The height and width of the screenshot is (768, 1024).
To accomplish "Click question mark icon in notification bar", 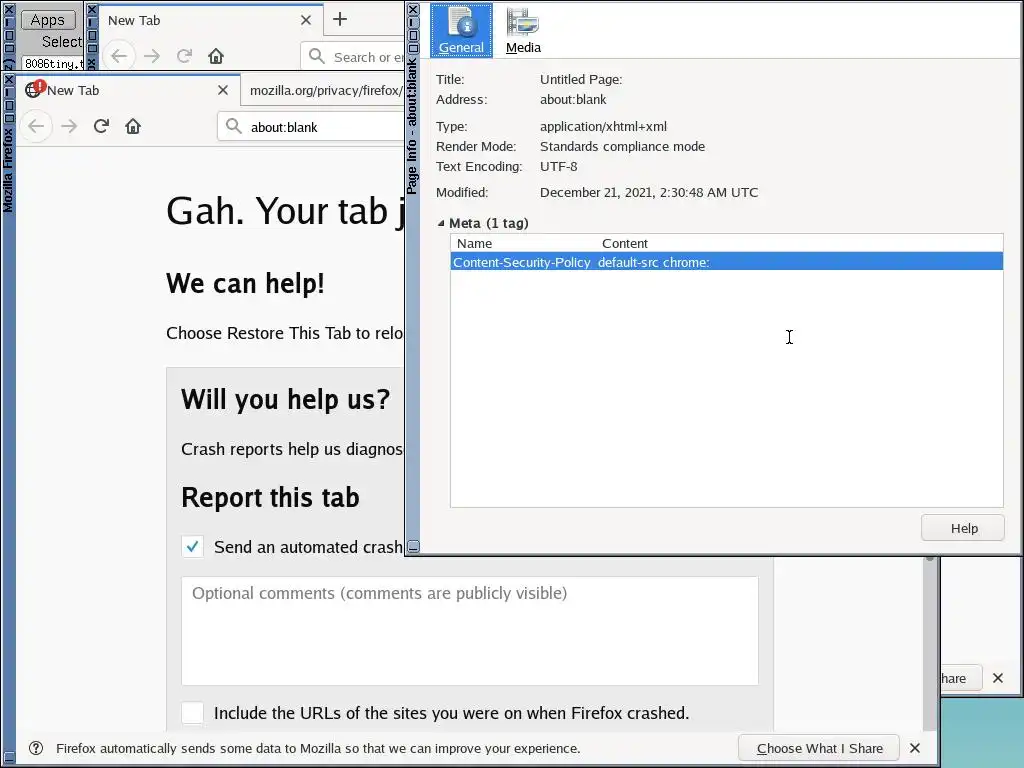I will click(37, 748).
